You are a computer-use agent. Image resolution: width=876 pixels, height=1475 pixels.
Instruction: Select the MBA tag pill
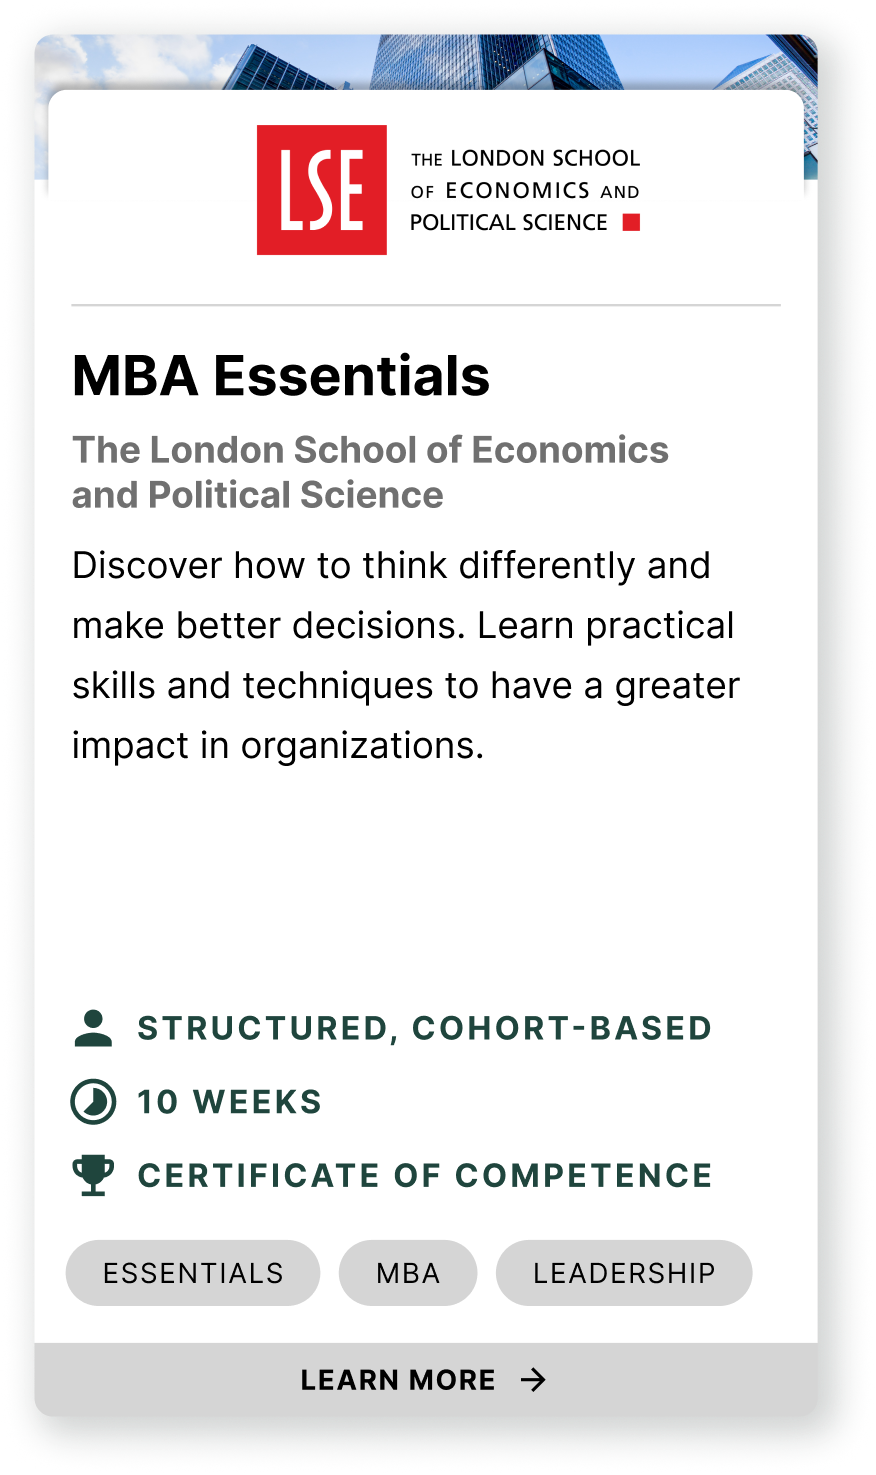(x=408, y=1273)
